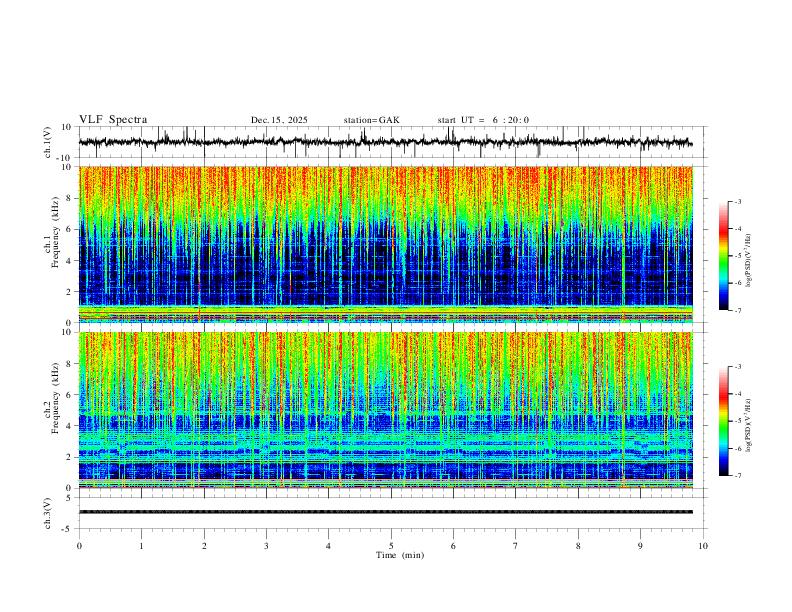Screen dimensions: 792x612
Task: Click the ch.3(V) axis label
Action: pos(48,513)
